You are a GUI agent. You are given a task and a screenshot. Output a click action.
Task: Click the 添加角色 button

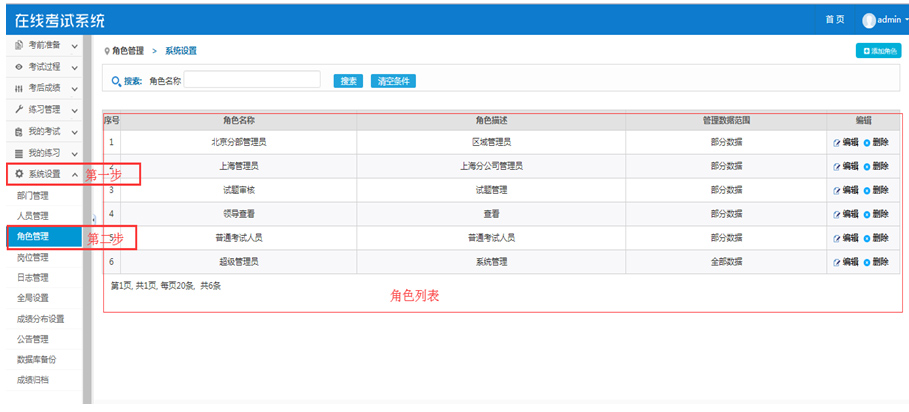(x=879, y=51)
